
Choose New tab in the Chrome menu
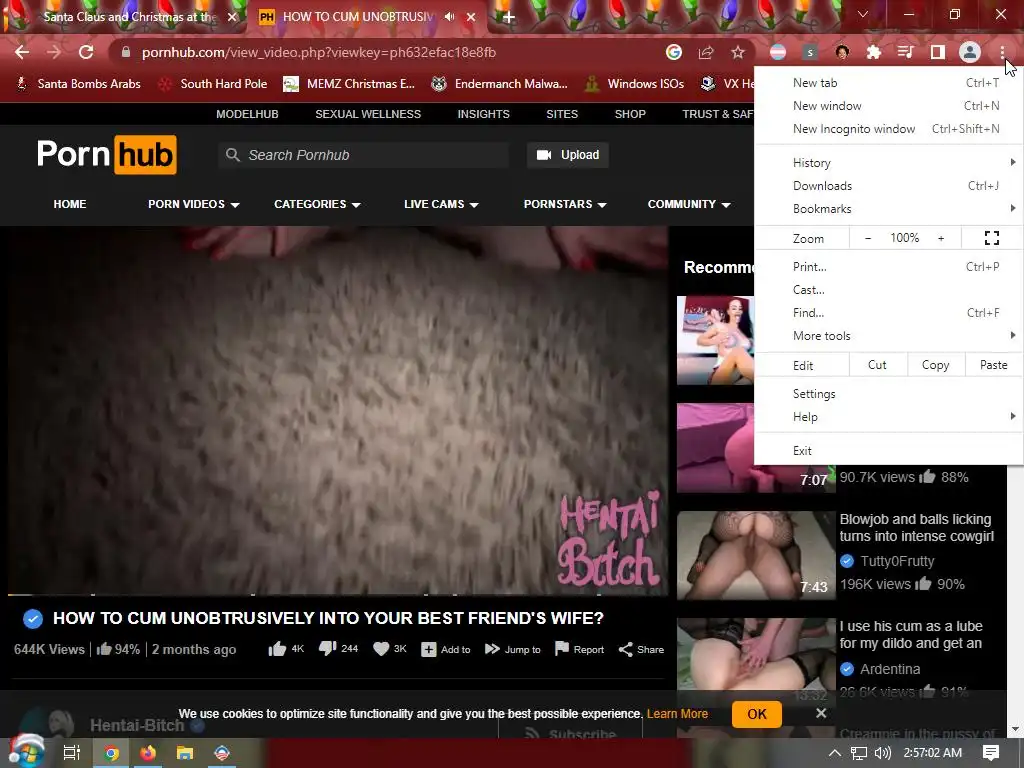[x=888, y=83]
